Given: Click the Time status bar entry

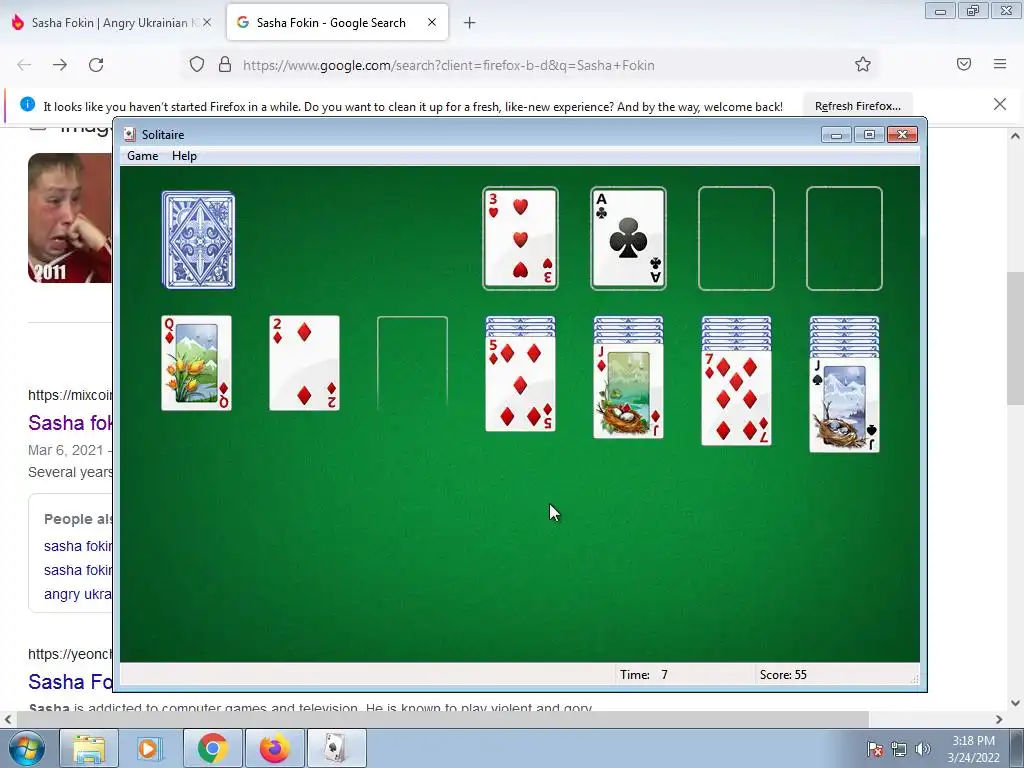Looking at the screenshot, I should coord(644,675).
